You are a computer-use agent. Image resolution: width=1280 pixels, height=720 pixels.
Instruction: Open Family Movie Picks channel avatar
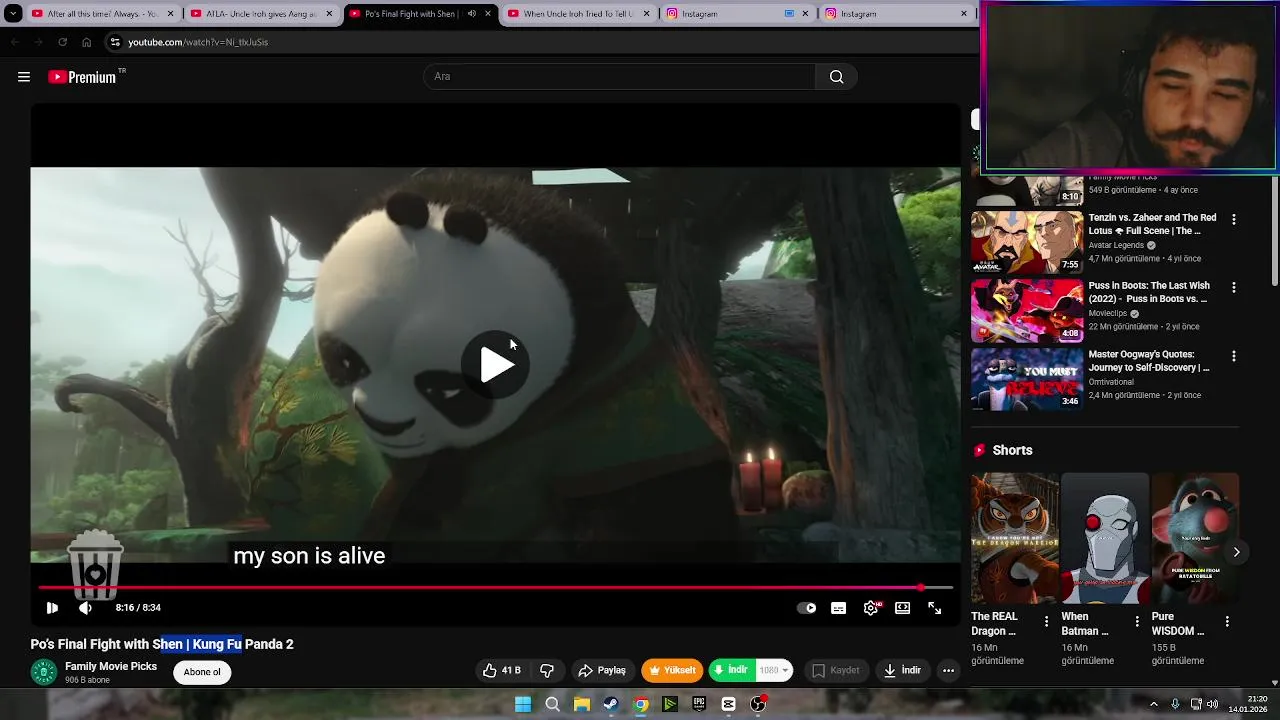[x=44, y=672]
